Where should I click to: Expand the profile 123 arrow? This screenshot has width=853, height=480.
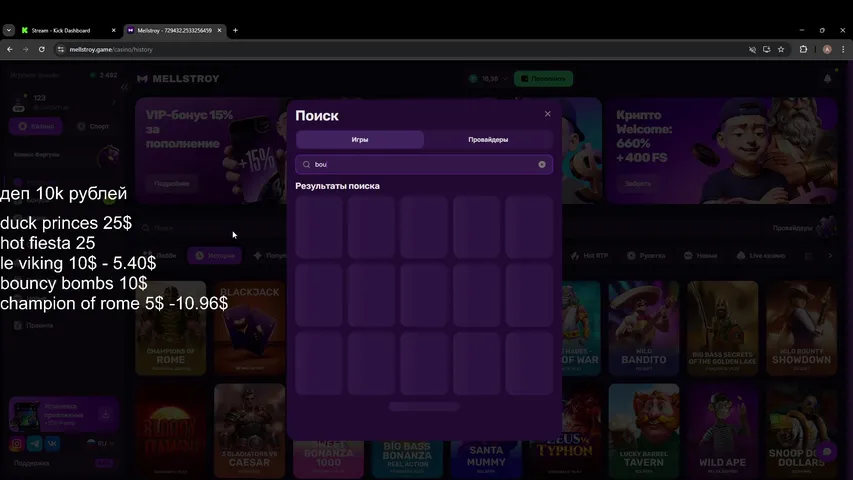click(114, 102)
